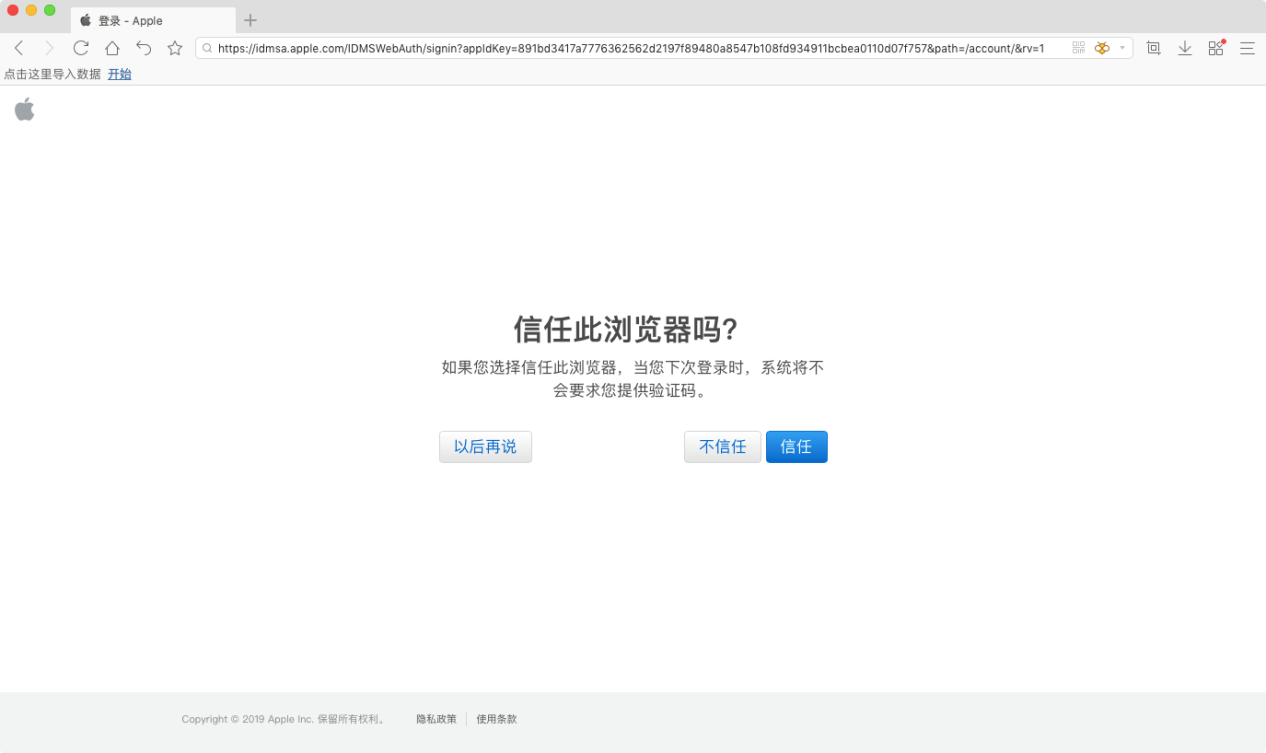The height and width of the screenshot is (753, 1266).
Task: Click the 'Copyright © 2019 Apple Inc.' text
Action: pos(248,719)
